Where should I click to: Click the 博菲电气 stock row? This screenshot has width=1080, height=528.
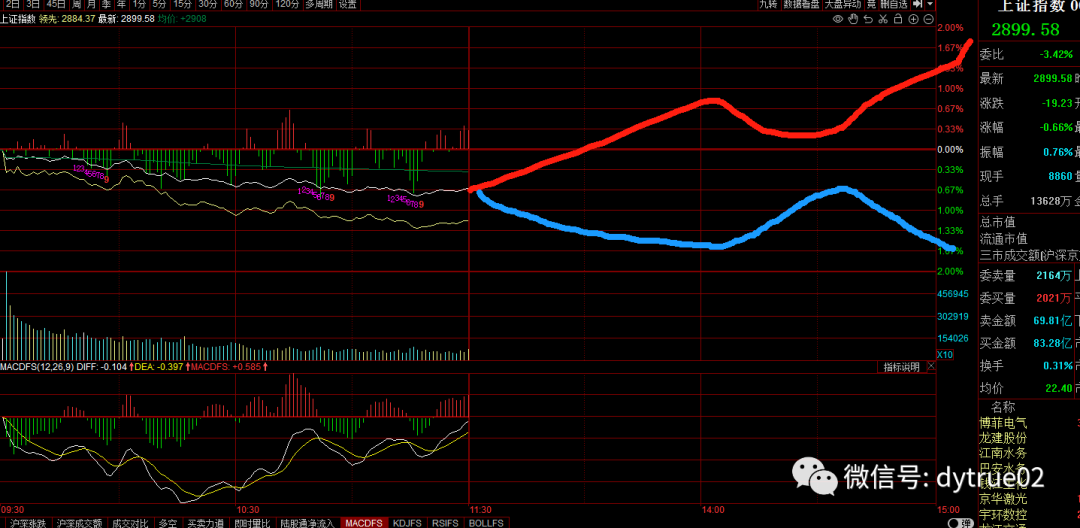1002,423
